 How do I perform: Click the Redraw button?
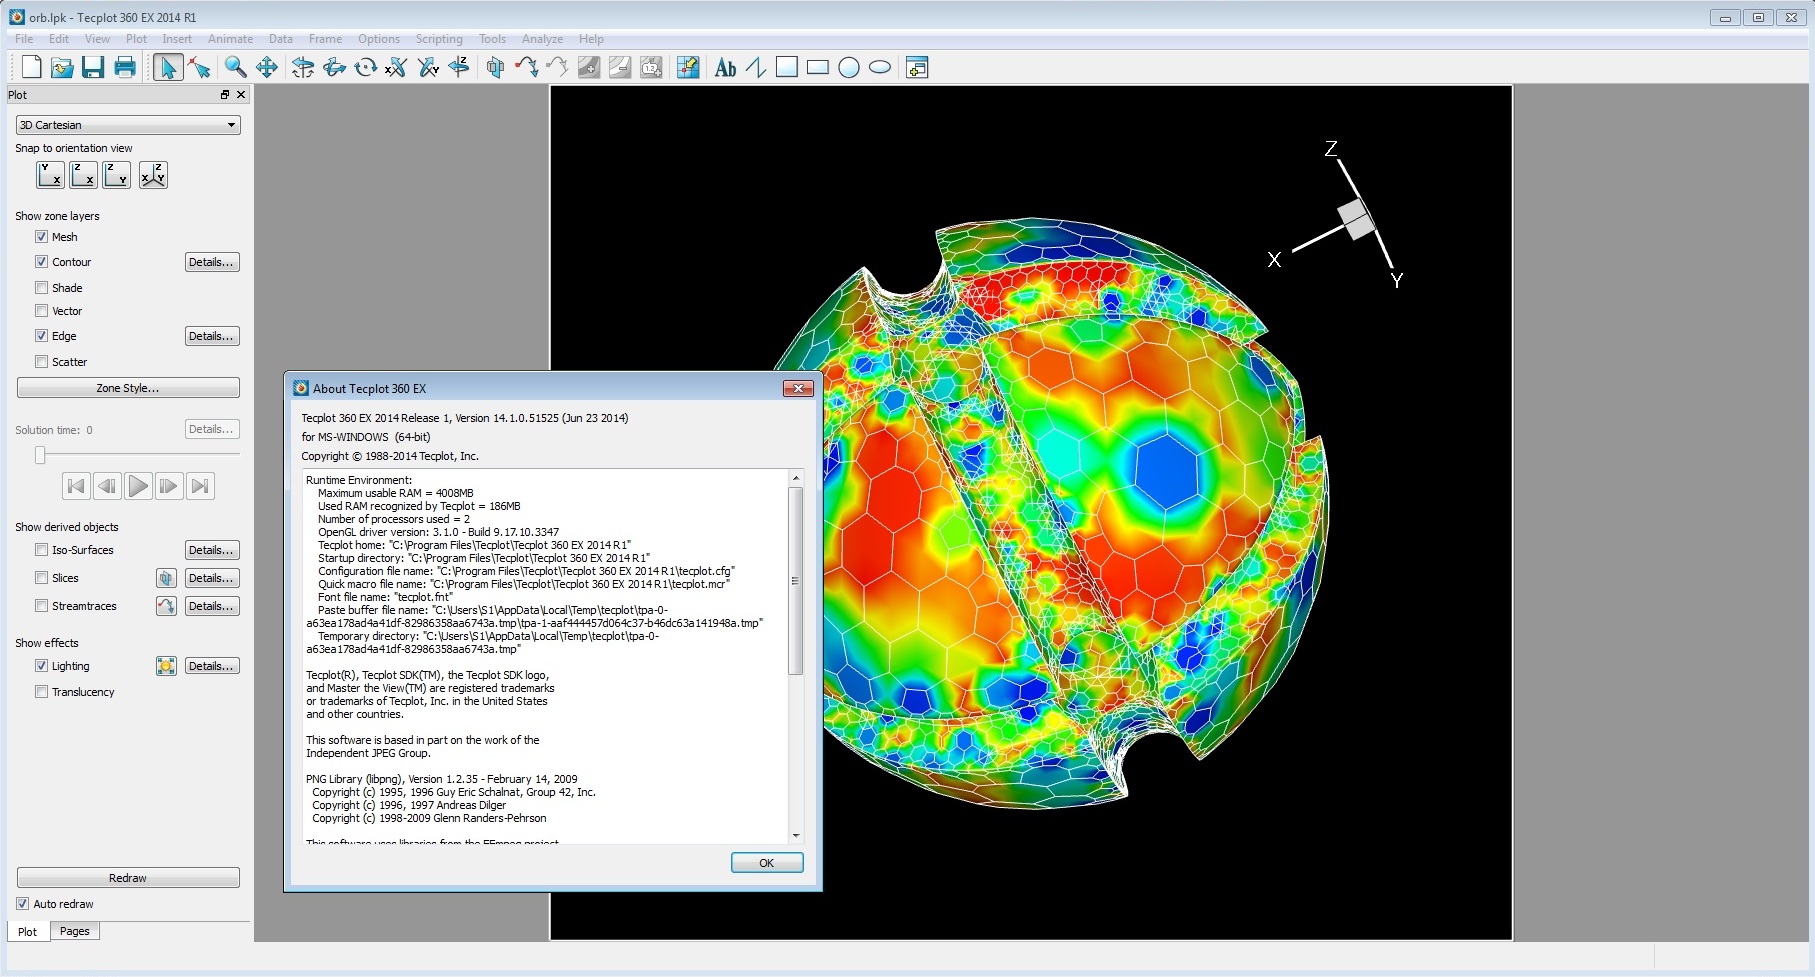[128, 878]
